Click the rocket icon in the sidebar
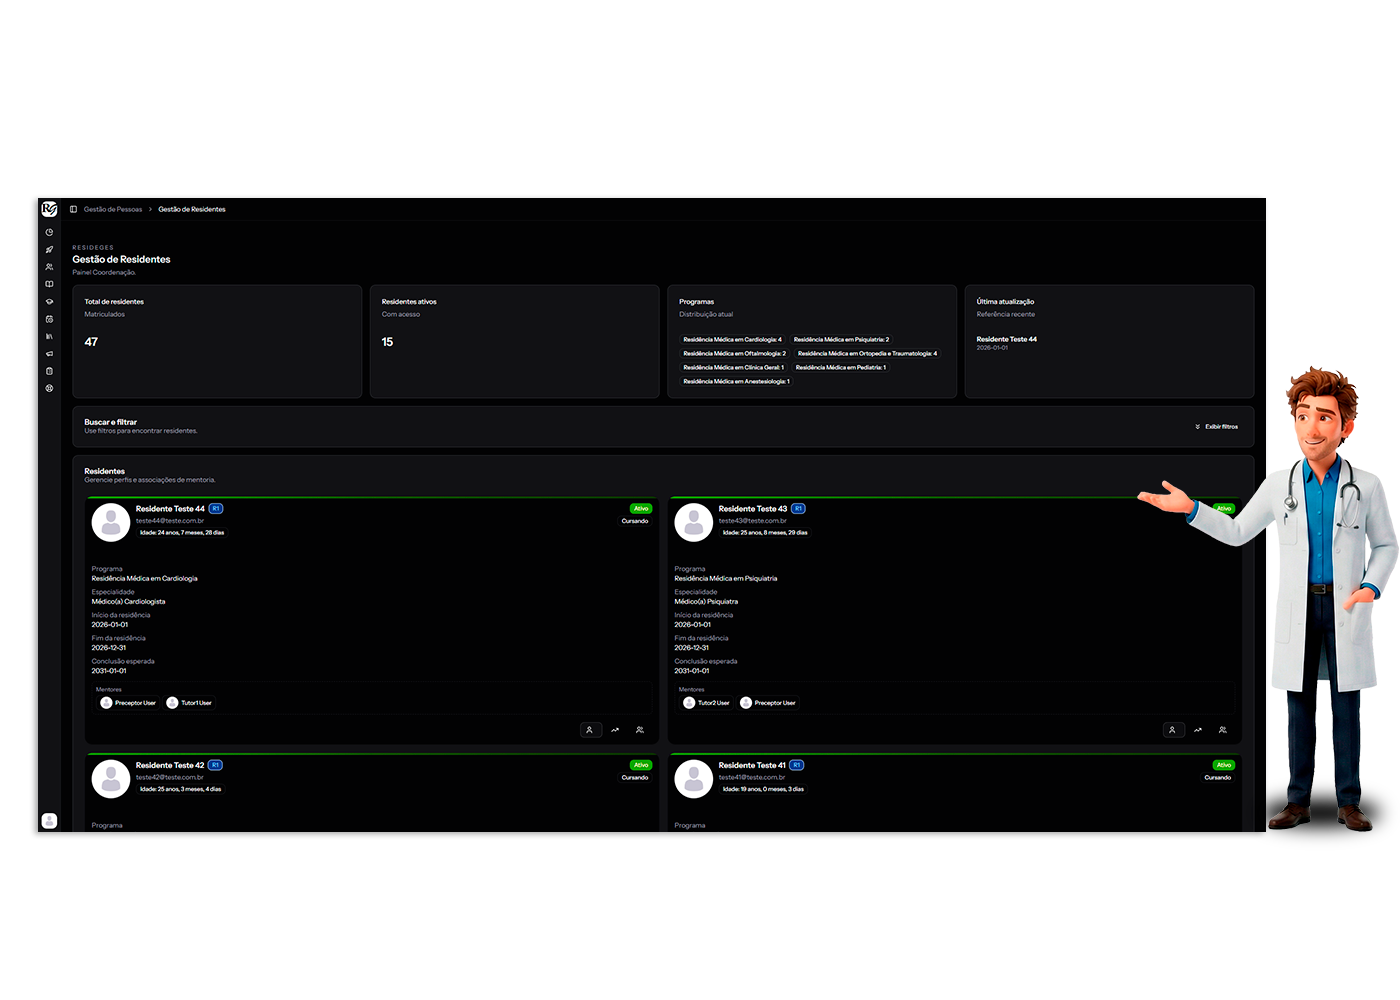This screenshot has width=1400, height=1000. [x=49, y=250]
